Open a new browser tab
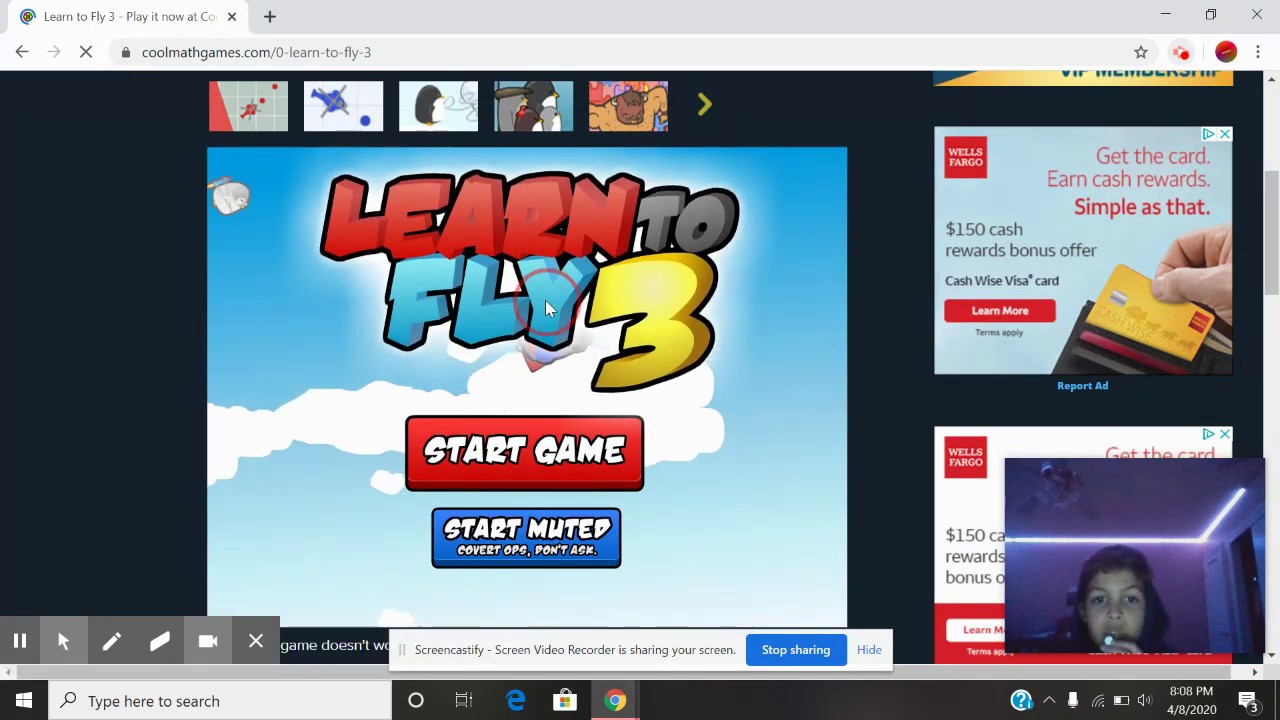 click(270, 17)
